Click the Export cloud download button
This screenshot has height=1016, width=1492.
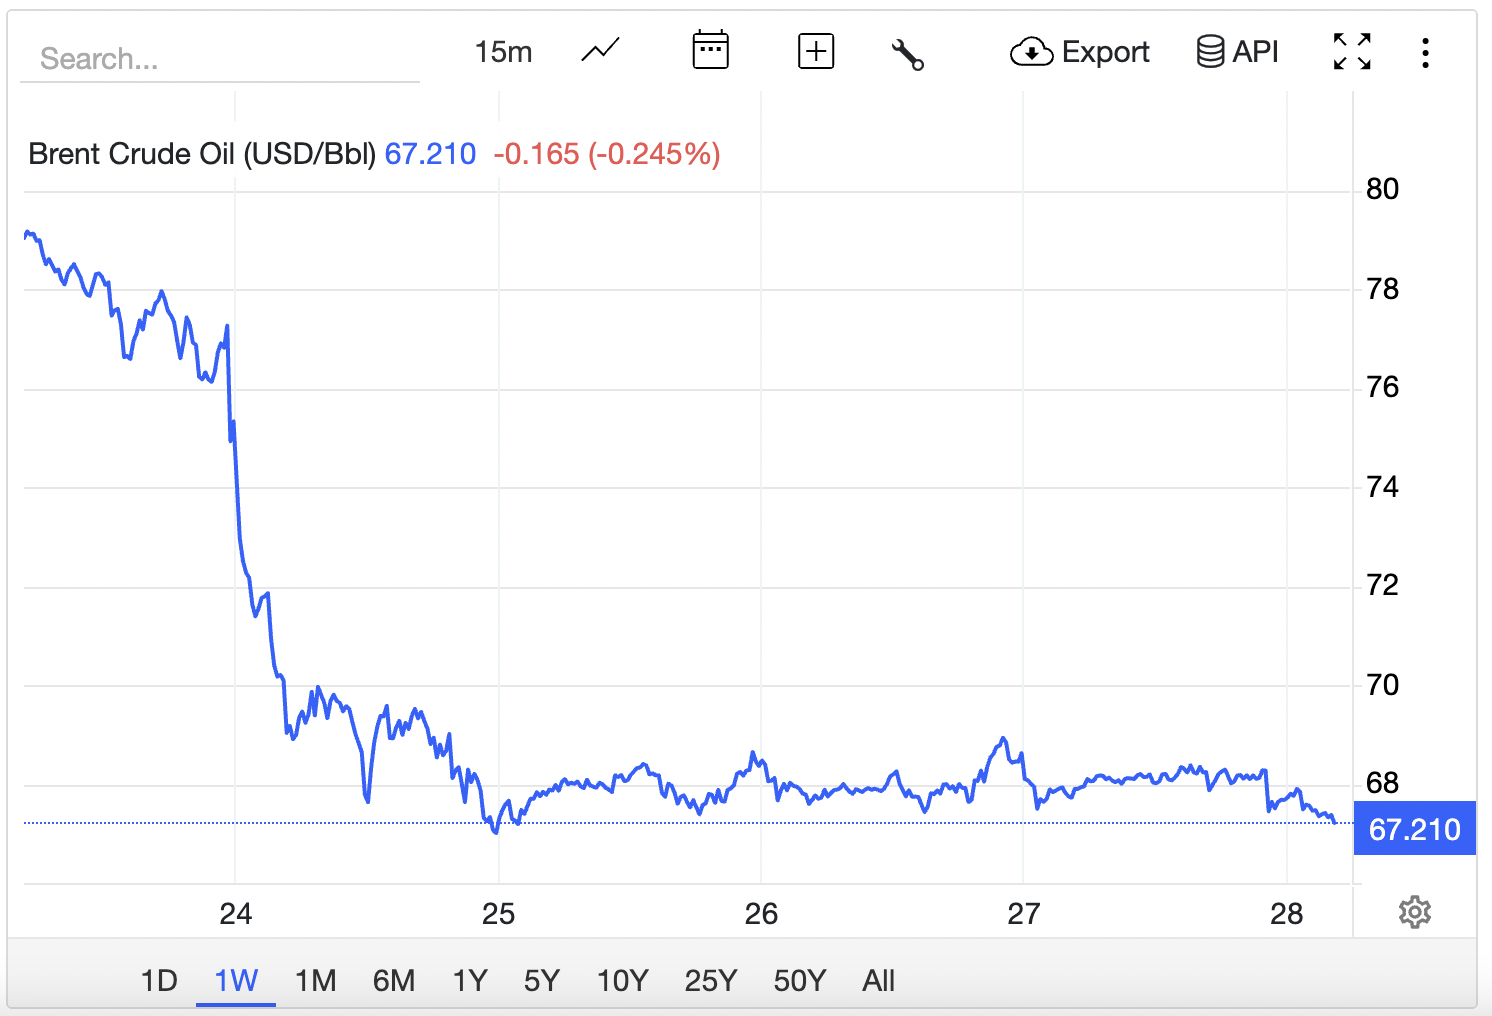[1080, 51]
